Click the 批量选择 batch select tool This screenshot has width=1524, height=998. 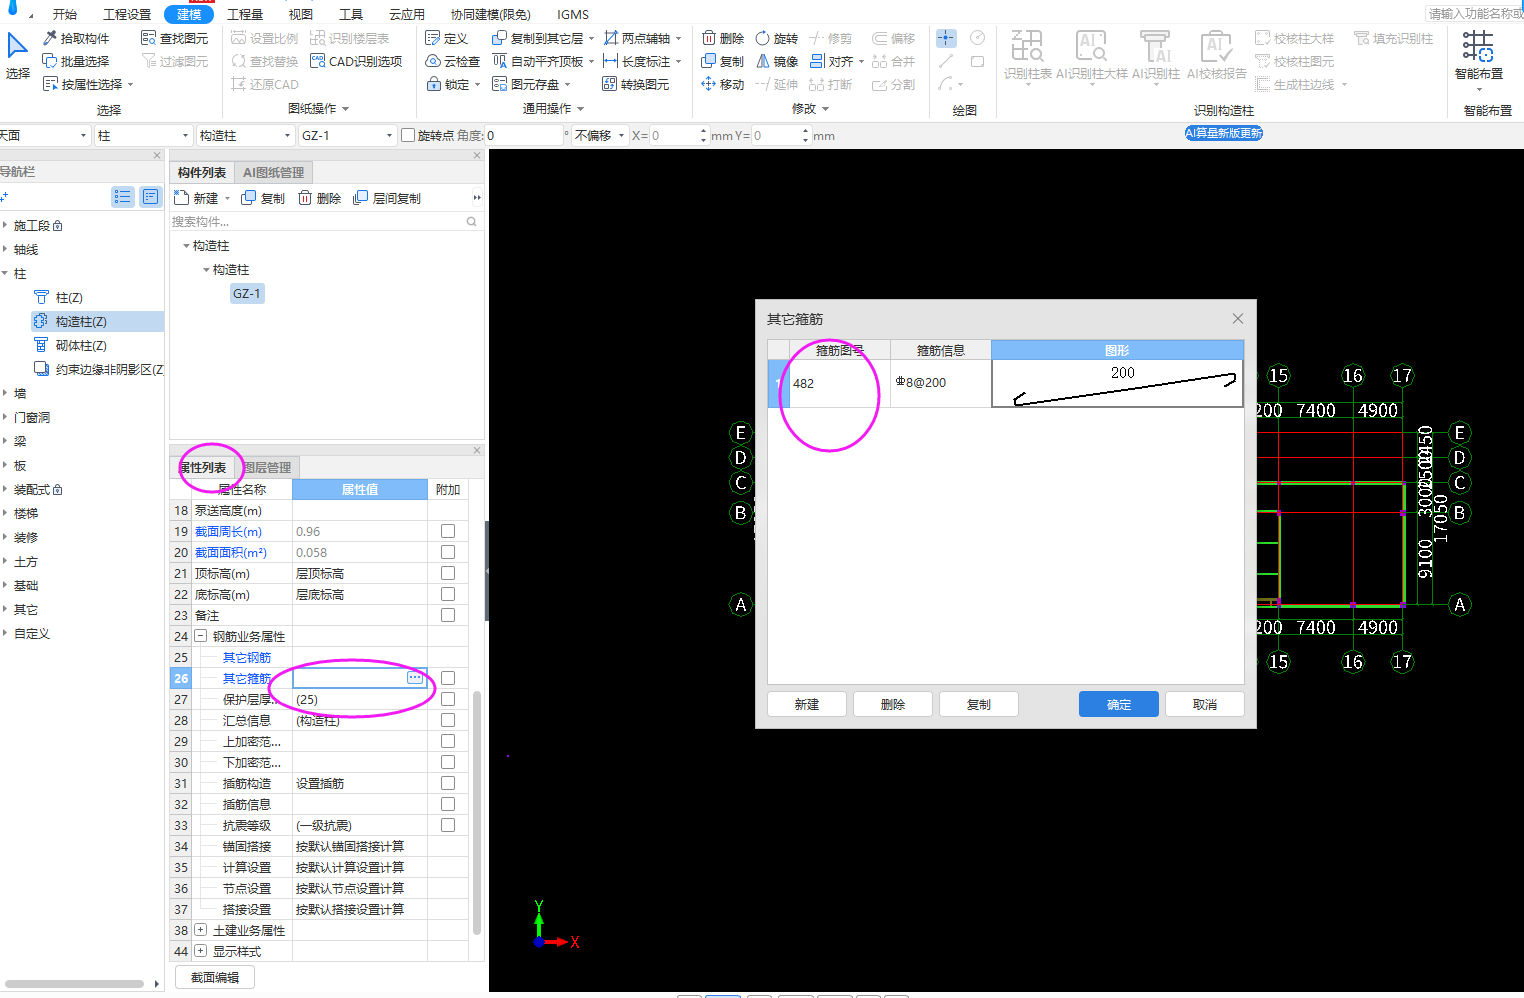tap(76, 61)
